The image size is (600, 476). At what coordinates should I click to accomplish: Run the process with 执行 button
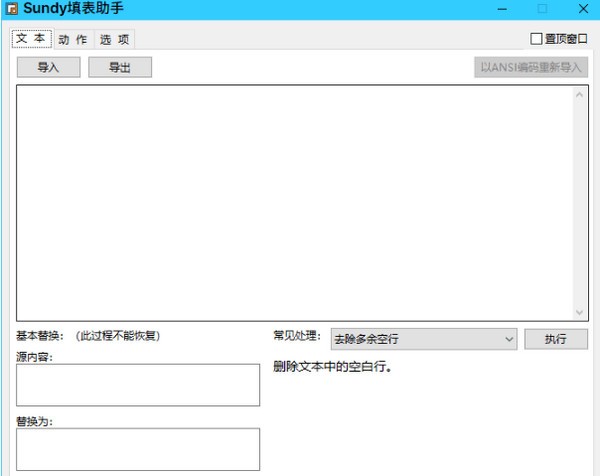click(x=556, y=339)
